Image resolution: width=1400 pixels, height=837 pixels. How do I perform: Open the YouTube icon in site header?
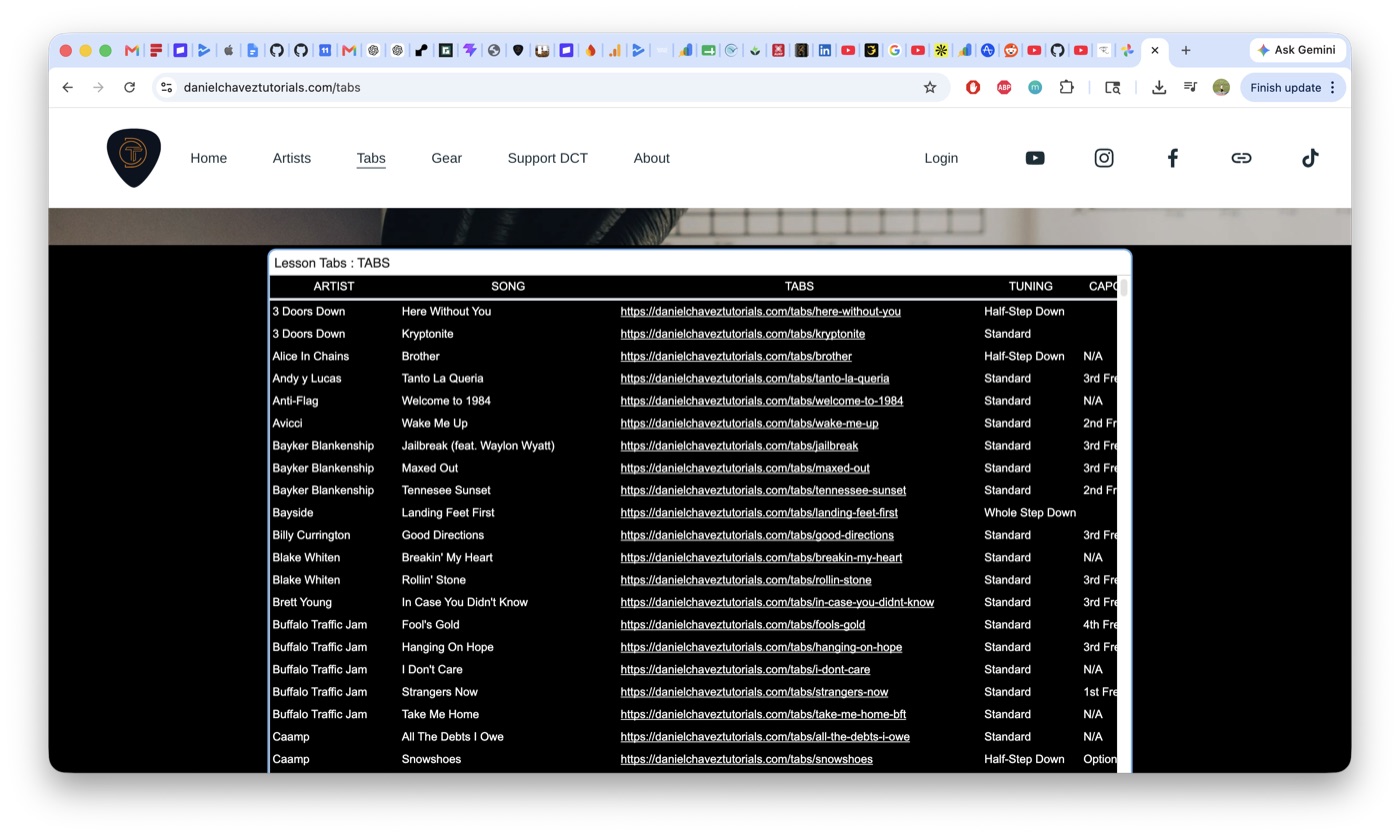point(1035,158)
